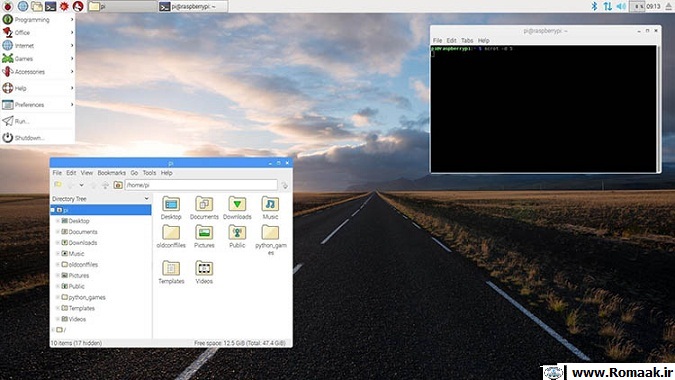The height and width of the screenshot is (380, 675).
Task: Select Videos folder icon in file pane
Action: tap(204, 268)
